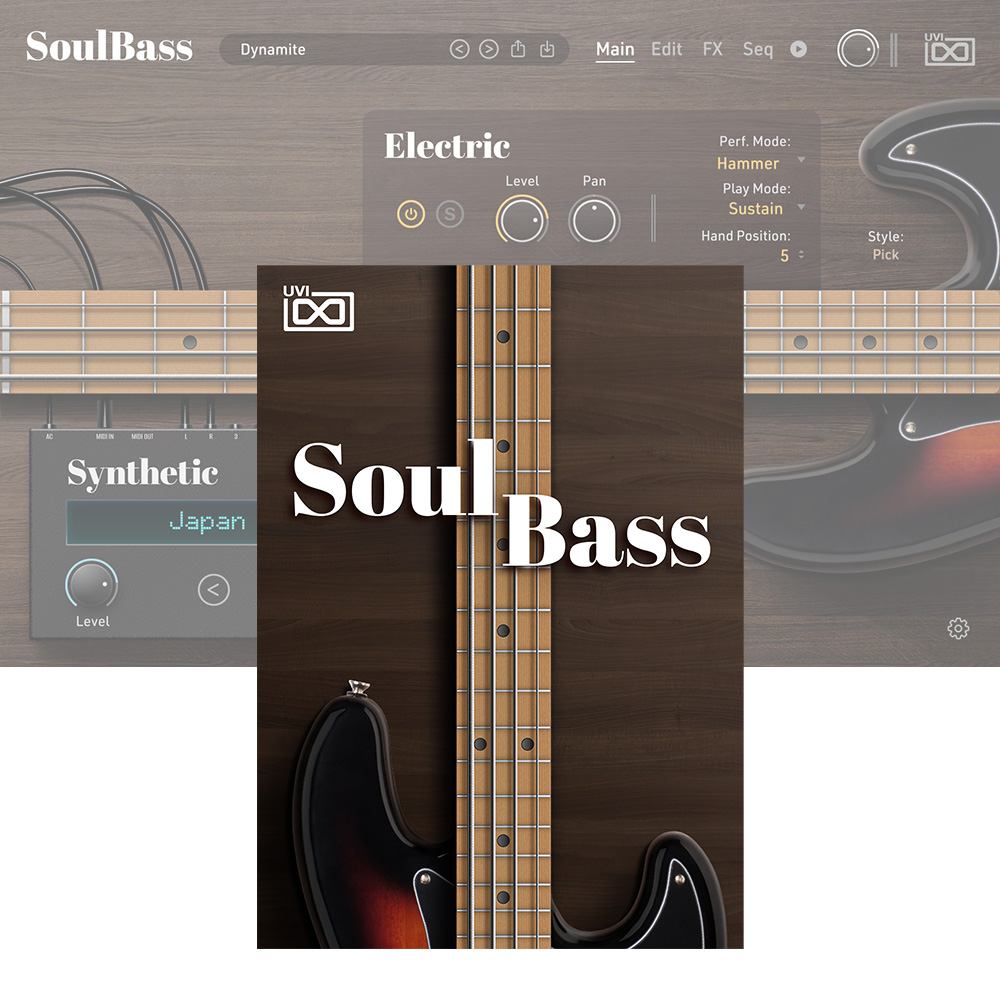Adjust the master volume knob

(x=858, y=49)
